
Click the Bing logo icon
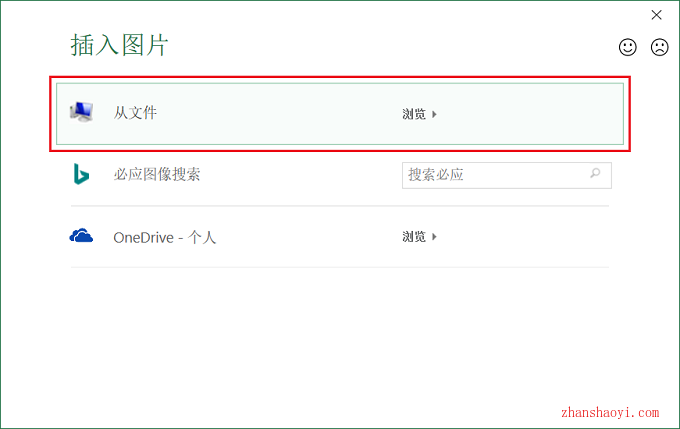click(81, 174)
